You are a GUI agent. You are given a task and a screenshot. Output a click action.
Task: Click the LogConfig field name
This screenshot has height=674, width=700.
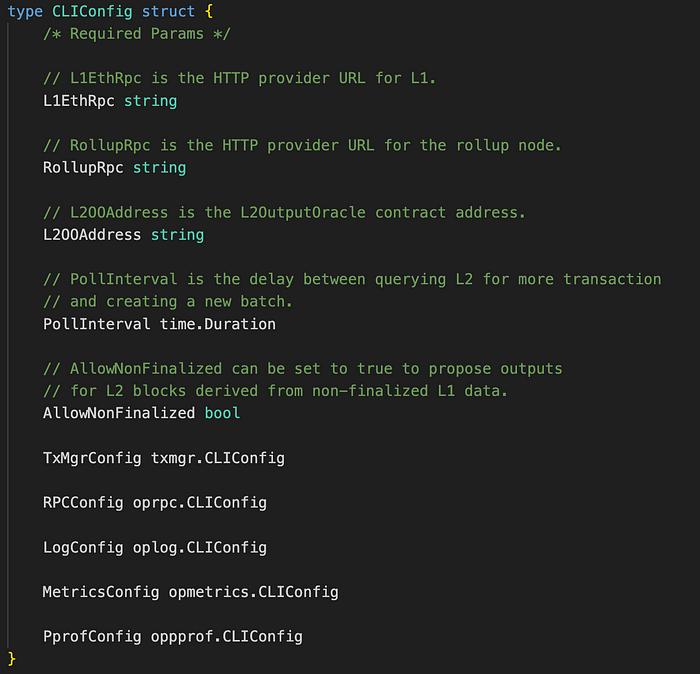pyautogui.click(x=83, y=547)
